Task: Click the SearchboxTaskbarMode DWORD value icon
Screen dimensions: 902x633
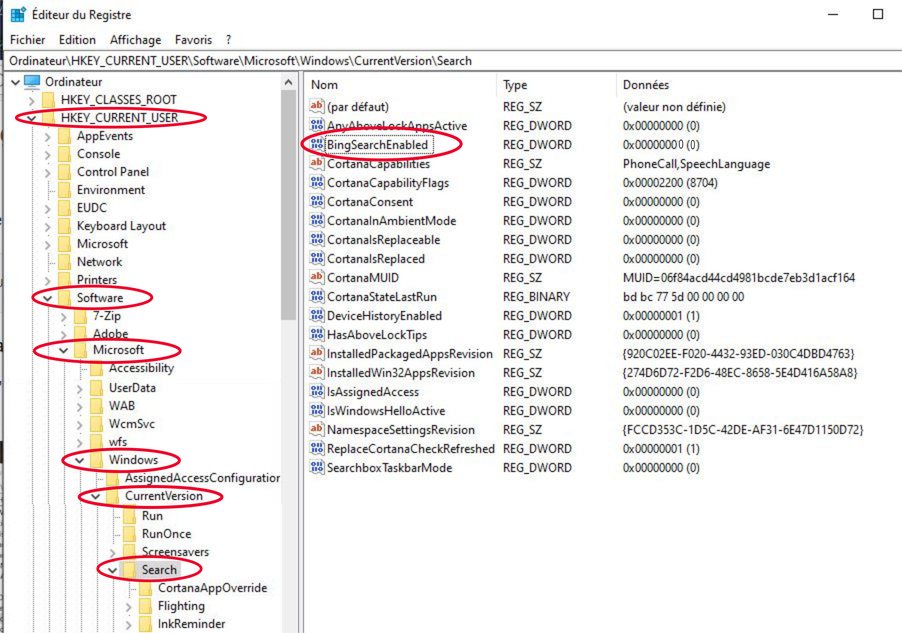Action: coord(317,468)
